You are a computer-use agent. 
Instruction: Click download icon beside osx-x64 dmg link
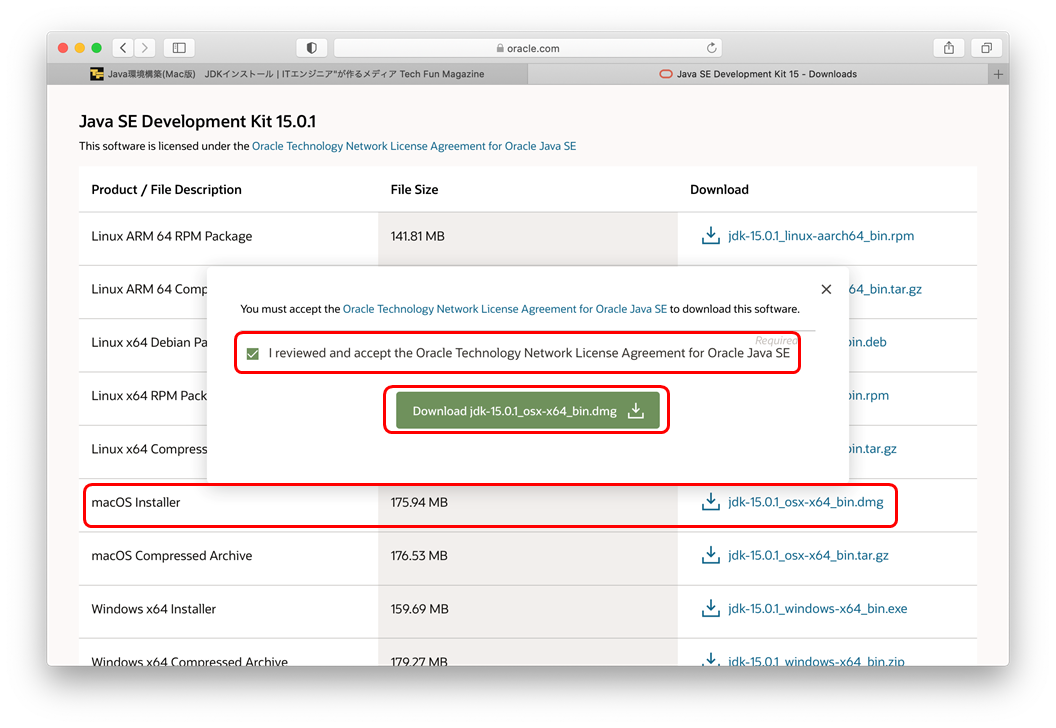tap(711, 502)
